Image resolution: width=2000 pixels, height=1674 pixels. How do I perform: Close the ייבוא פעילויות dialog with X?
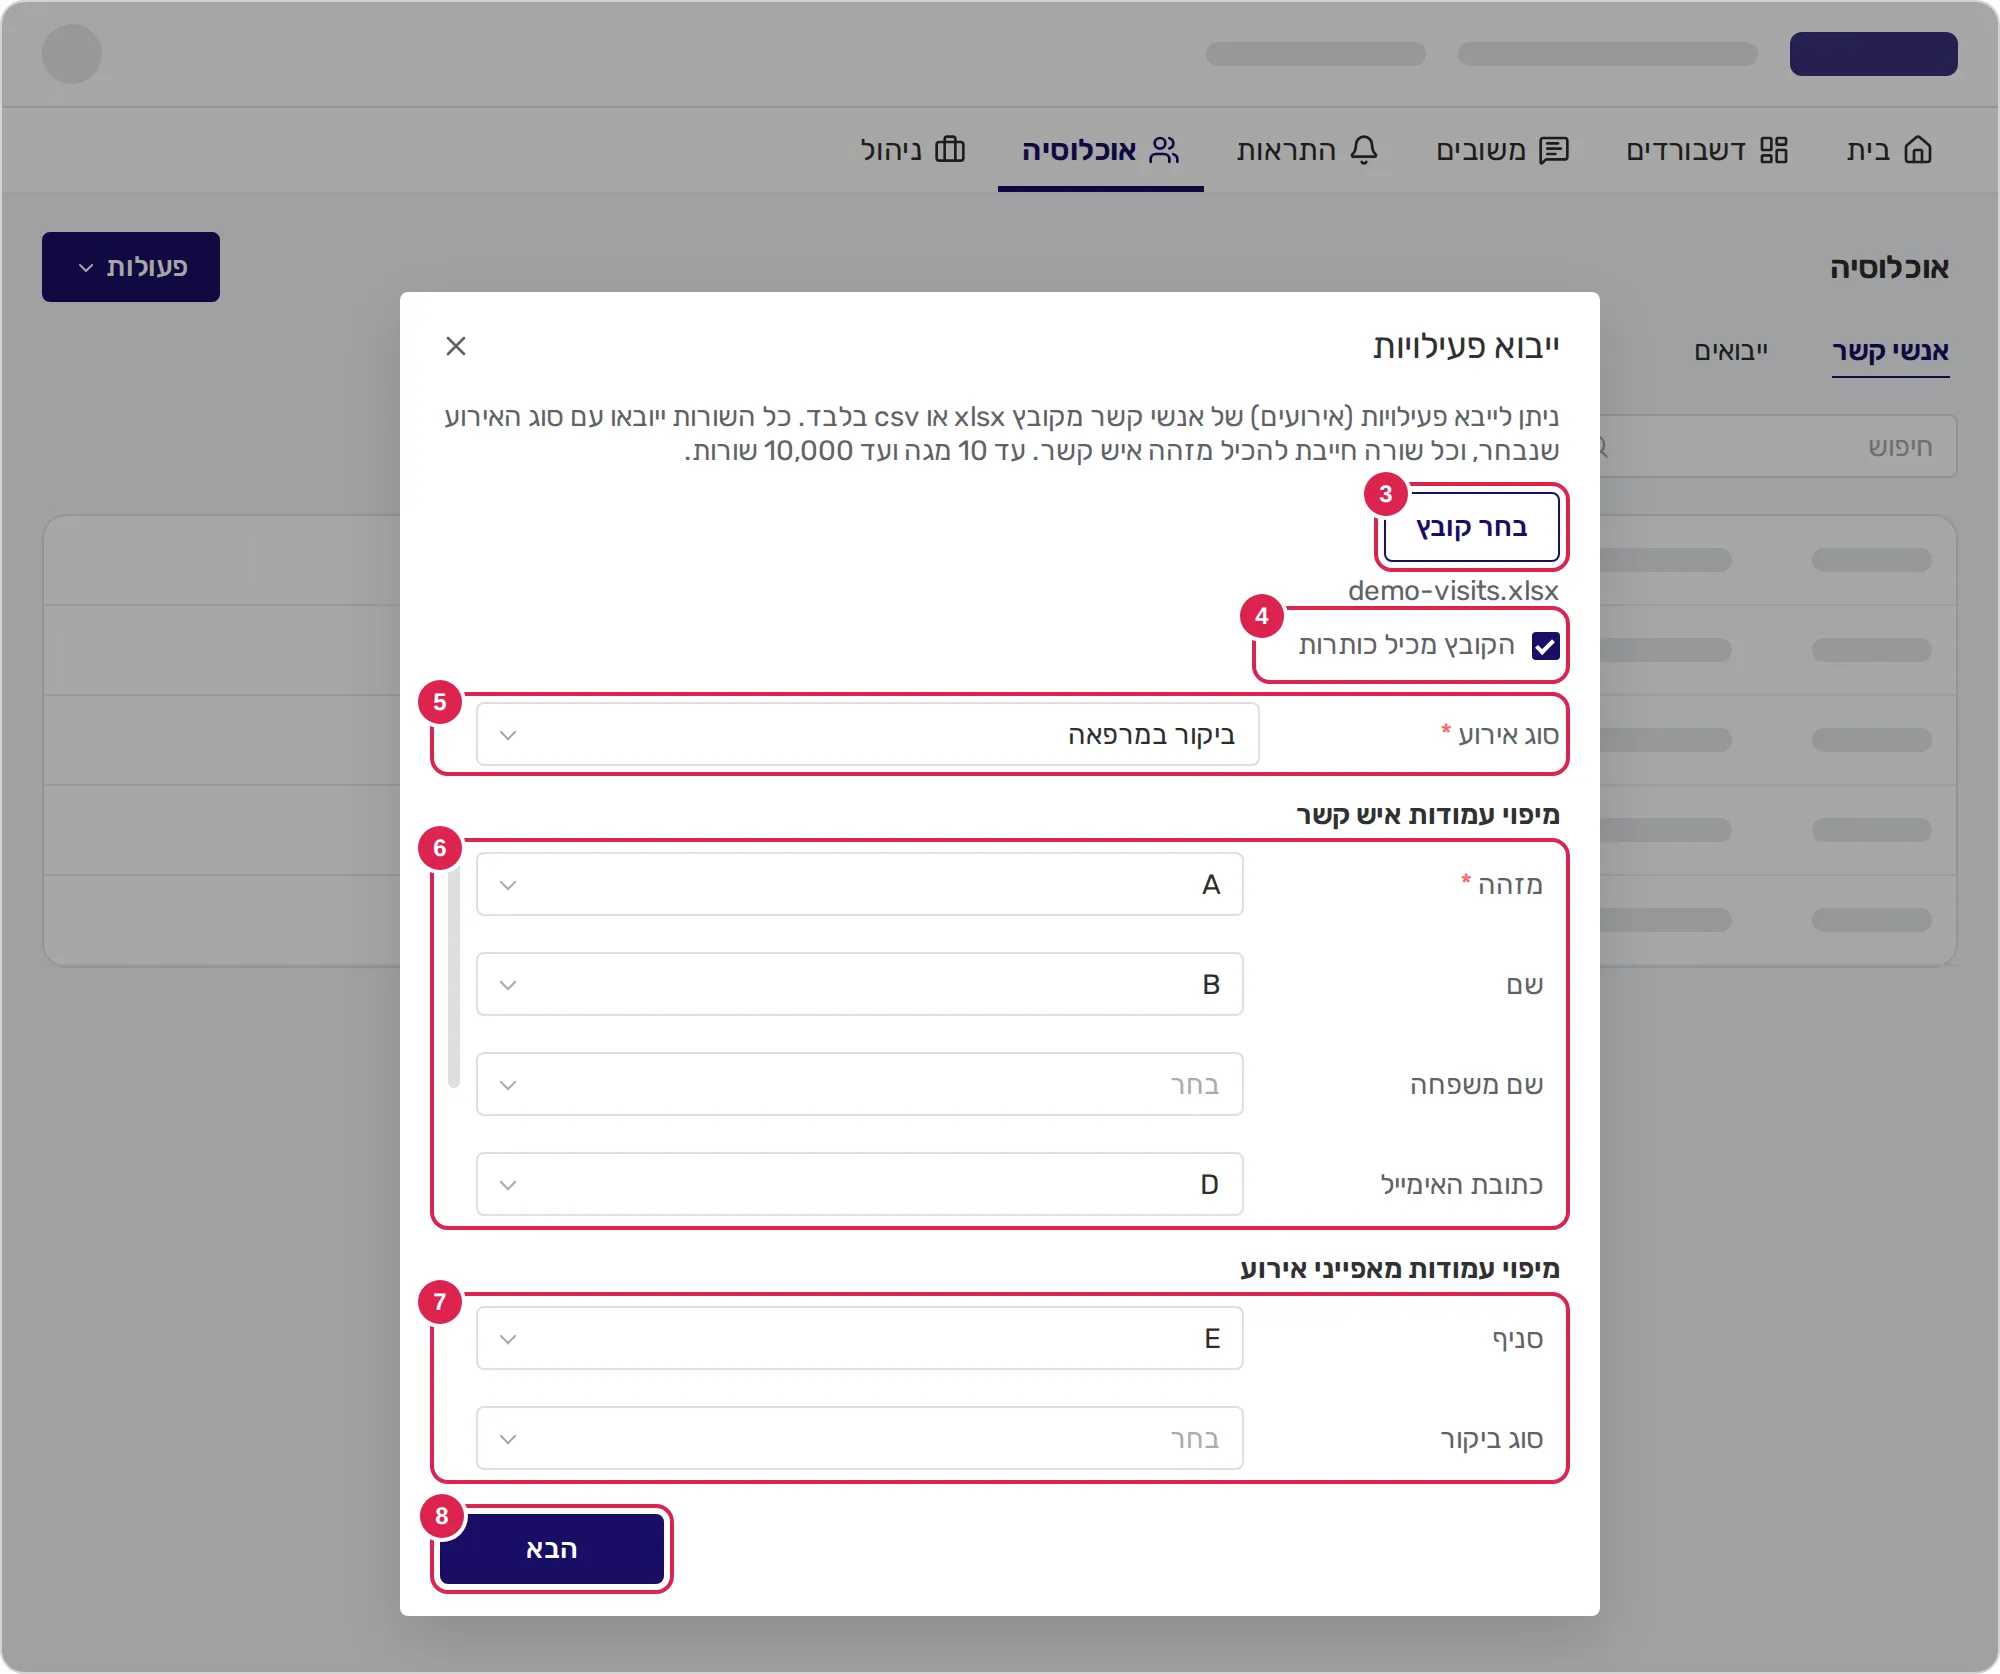(456, 346)
